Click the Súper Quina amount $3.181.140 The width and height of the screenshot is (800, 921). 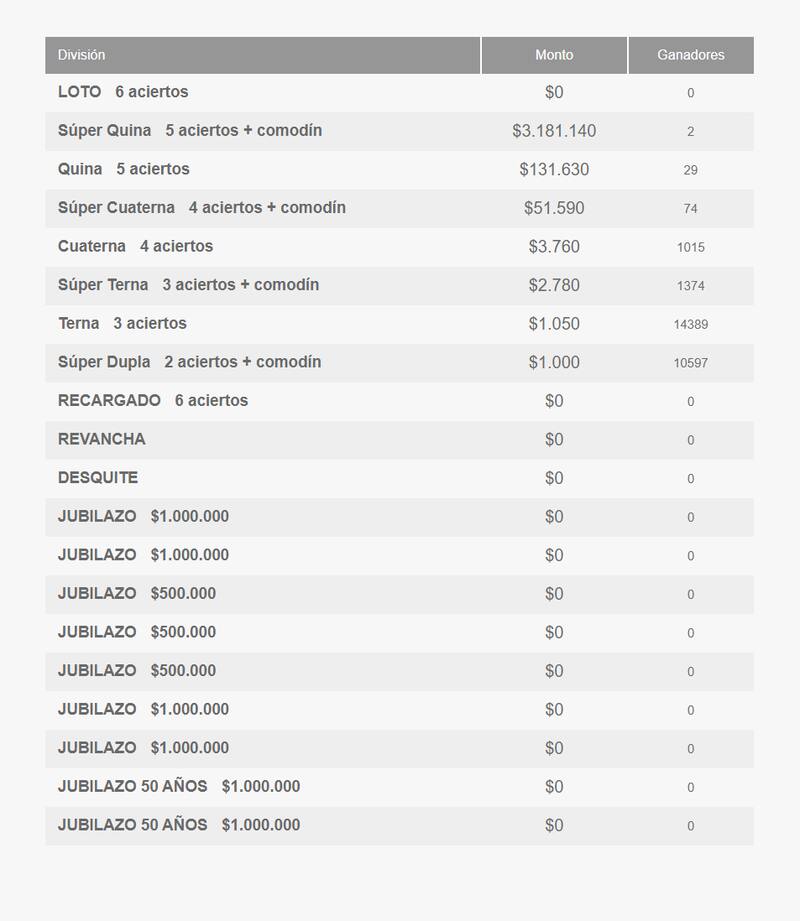pos(554,131)
